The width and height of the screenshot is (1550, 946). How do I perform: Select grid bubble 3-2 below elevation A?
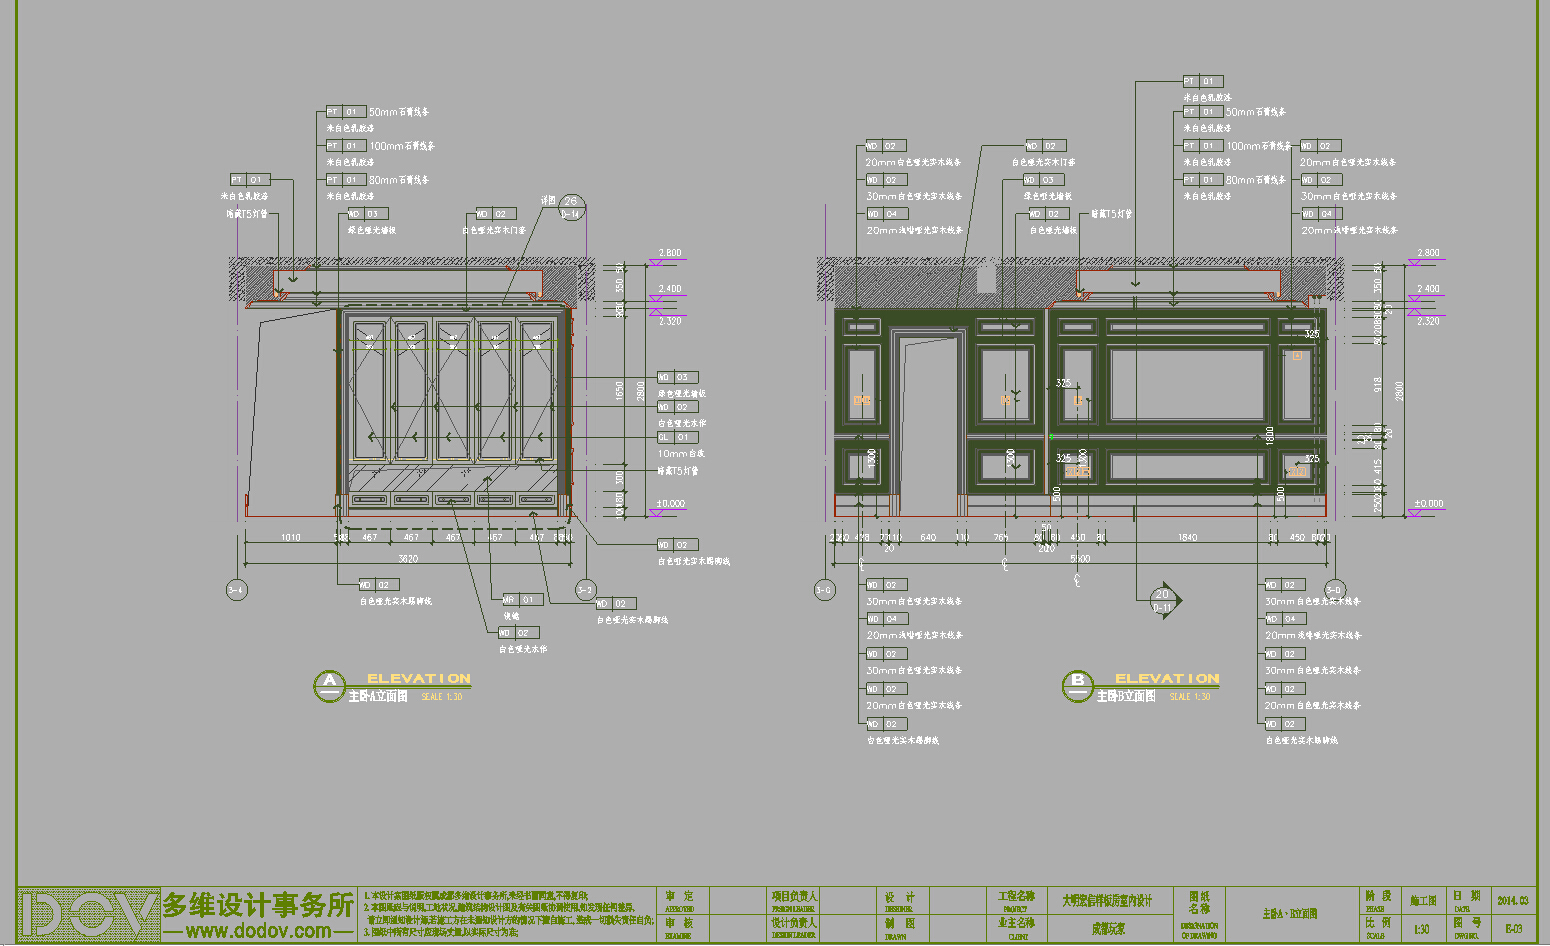coord(585,590)
